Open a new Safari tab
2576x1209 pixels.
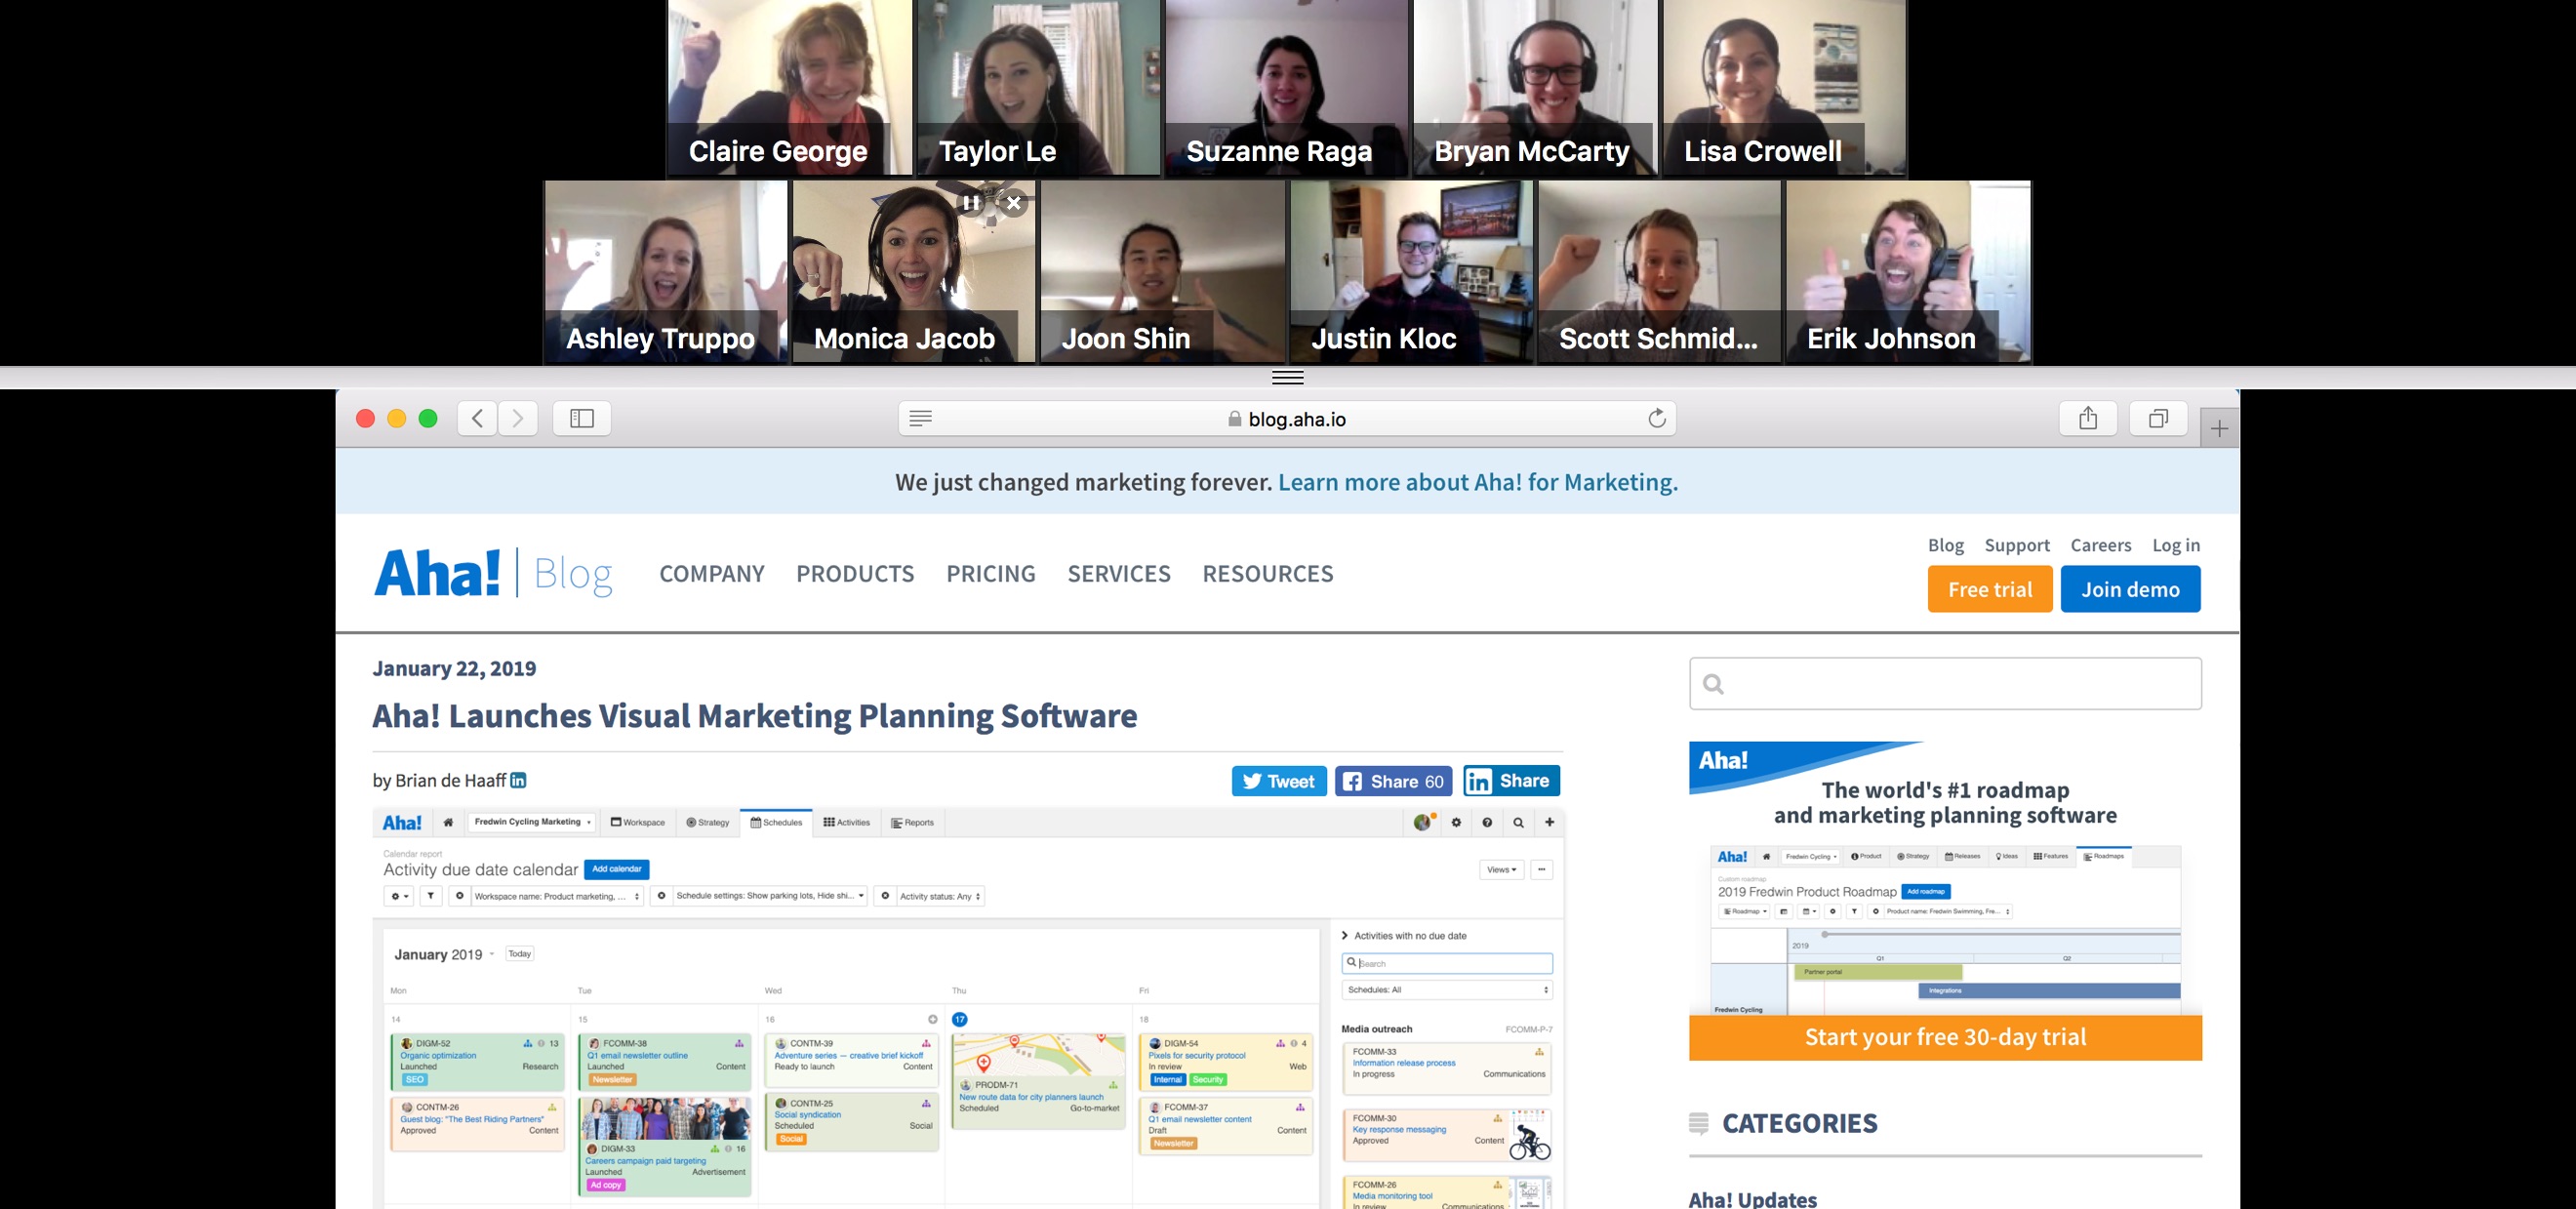(2219, 428)
